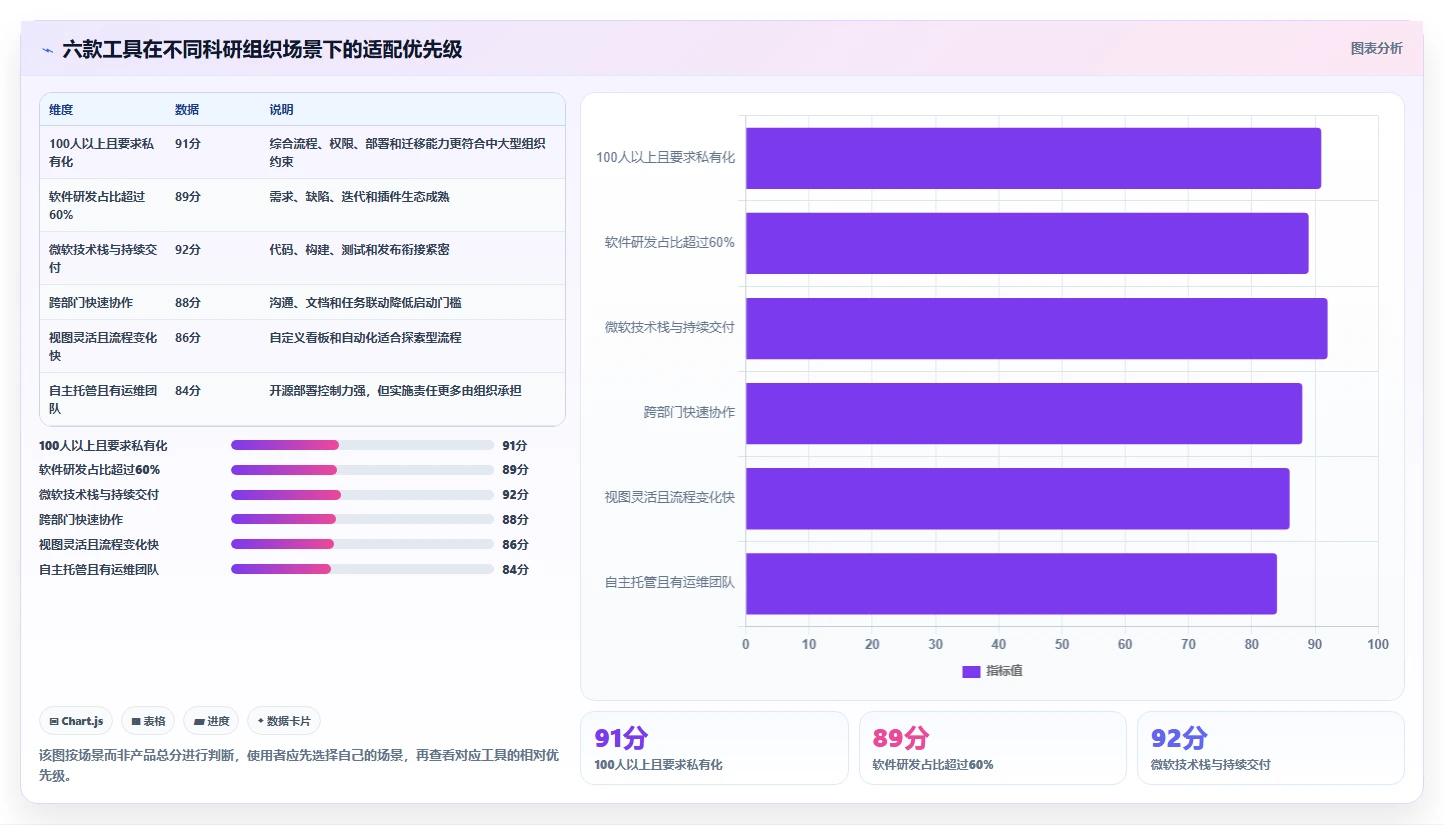The height and width of the screenshot is (825, 1444).
Task: Click description 自定义看板和自动化适合探索型流程
Action: [365, 337]
